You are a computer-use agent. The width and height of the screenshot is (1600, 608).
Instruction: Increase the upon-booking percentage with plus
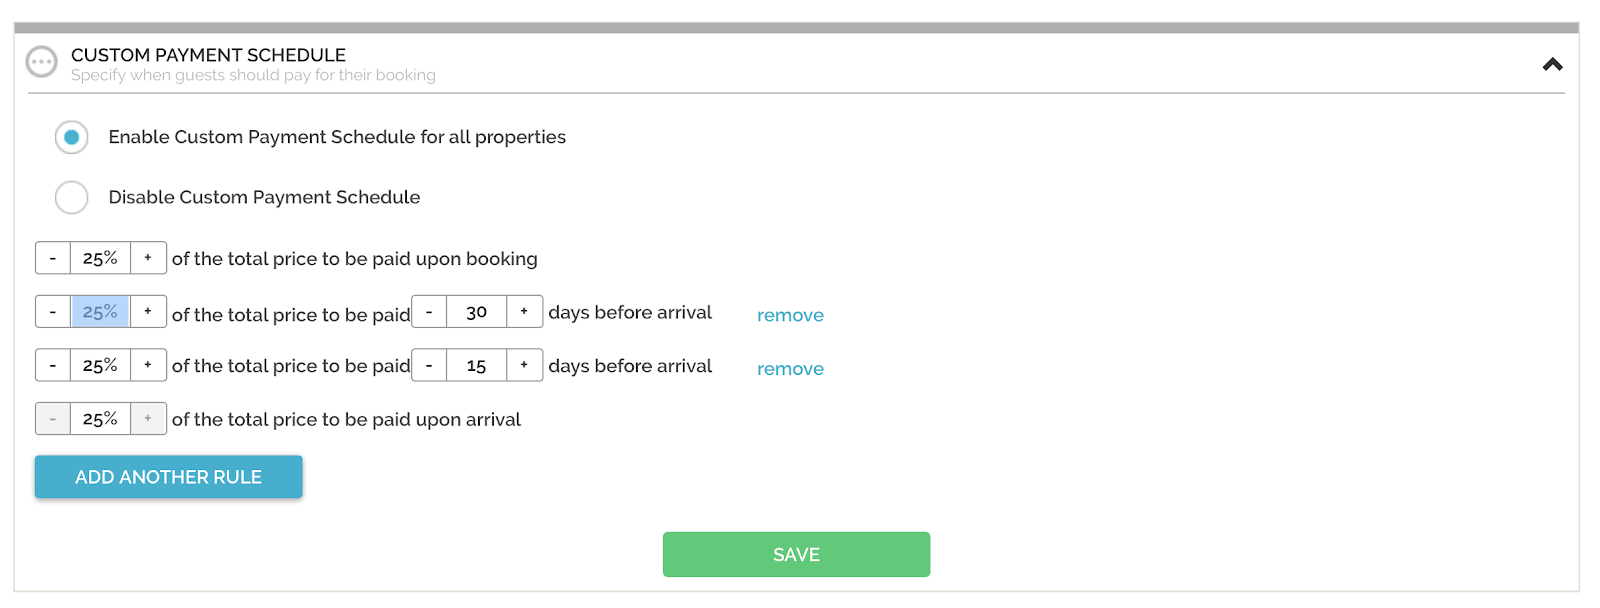[148, 258]
